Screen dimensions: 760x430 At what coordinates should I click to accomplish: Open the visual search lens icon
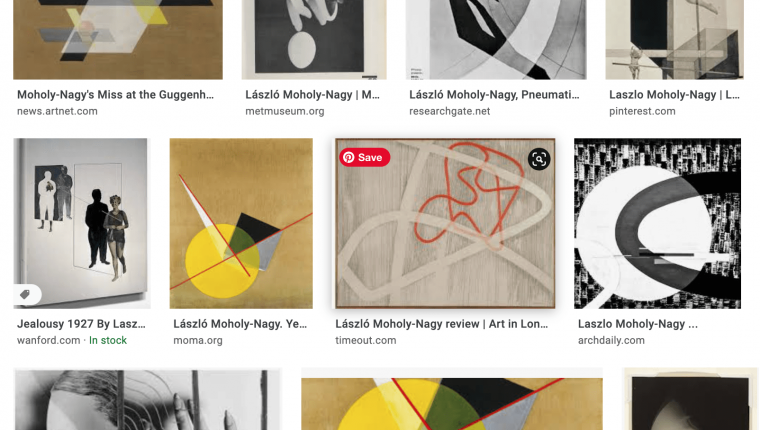[539, 159]
